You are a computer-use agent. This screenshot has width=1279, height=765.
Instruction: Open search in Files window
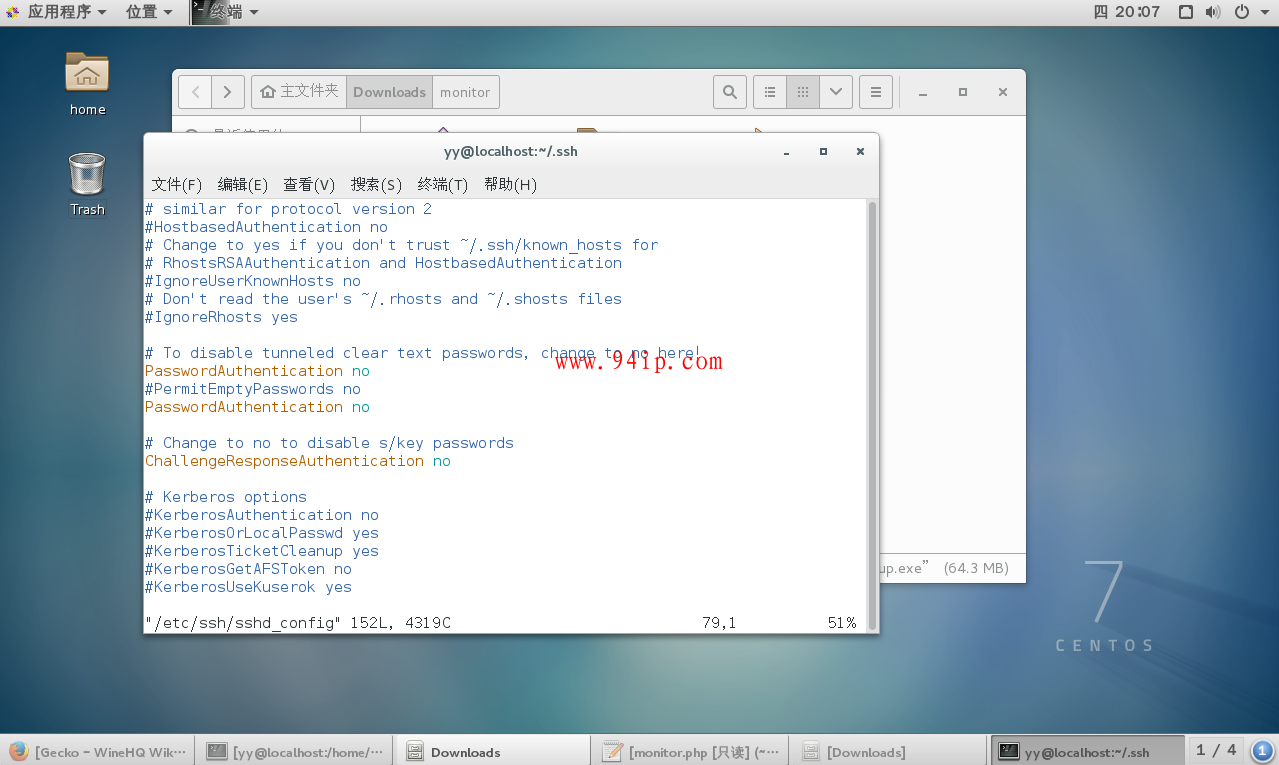click(x=730, y=92)
